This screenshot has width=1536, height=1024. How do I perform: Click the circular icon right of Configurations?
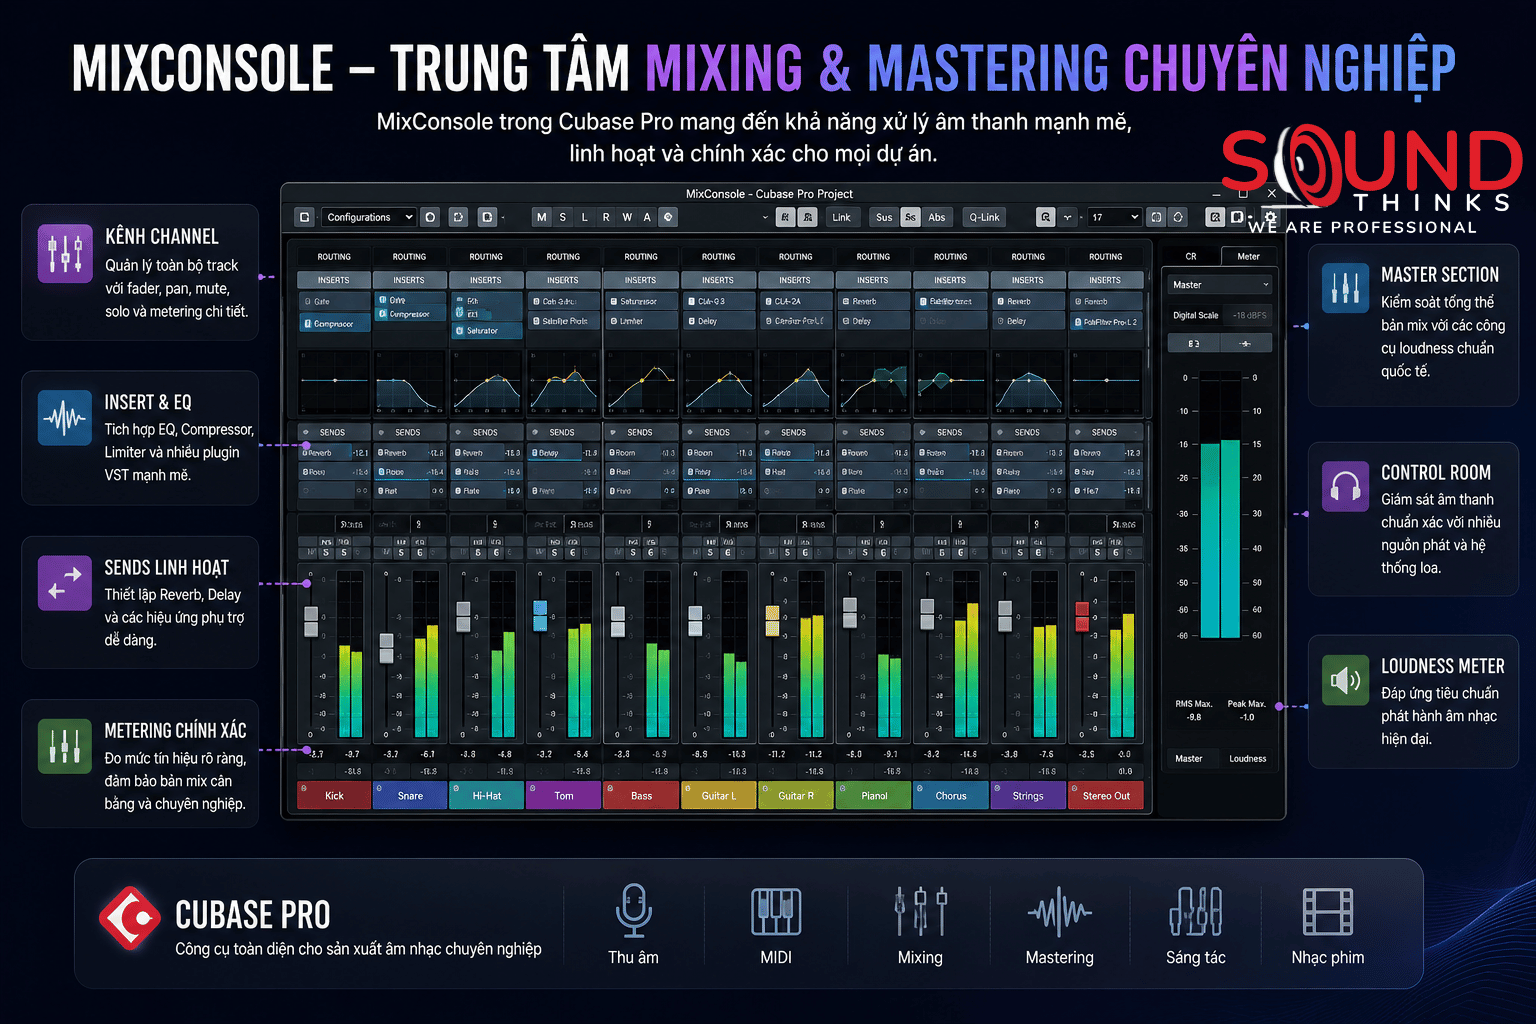tap(430, 217)
